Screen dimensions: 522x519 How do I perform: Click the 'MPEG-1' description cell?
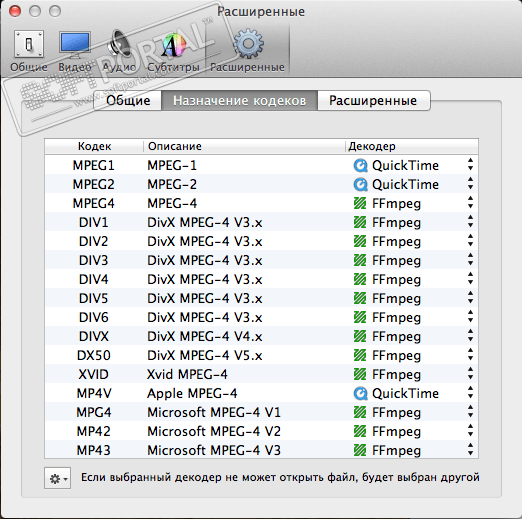pyautogui.click(x=172, y=165)
